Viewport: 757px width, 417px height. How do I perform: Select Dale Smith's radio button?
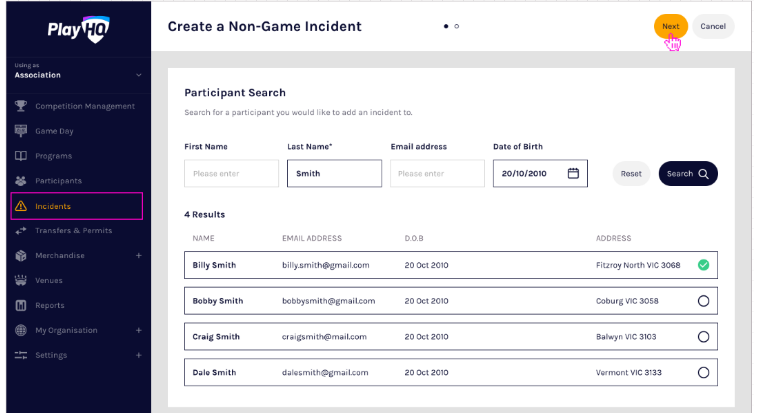703,372
